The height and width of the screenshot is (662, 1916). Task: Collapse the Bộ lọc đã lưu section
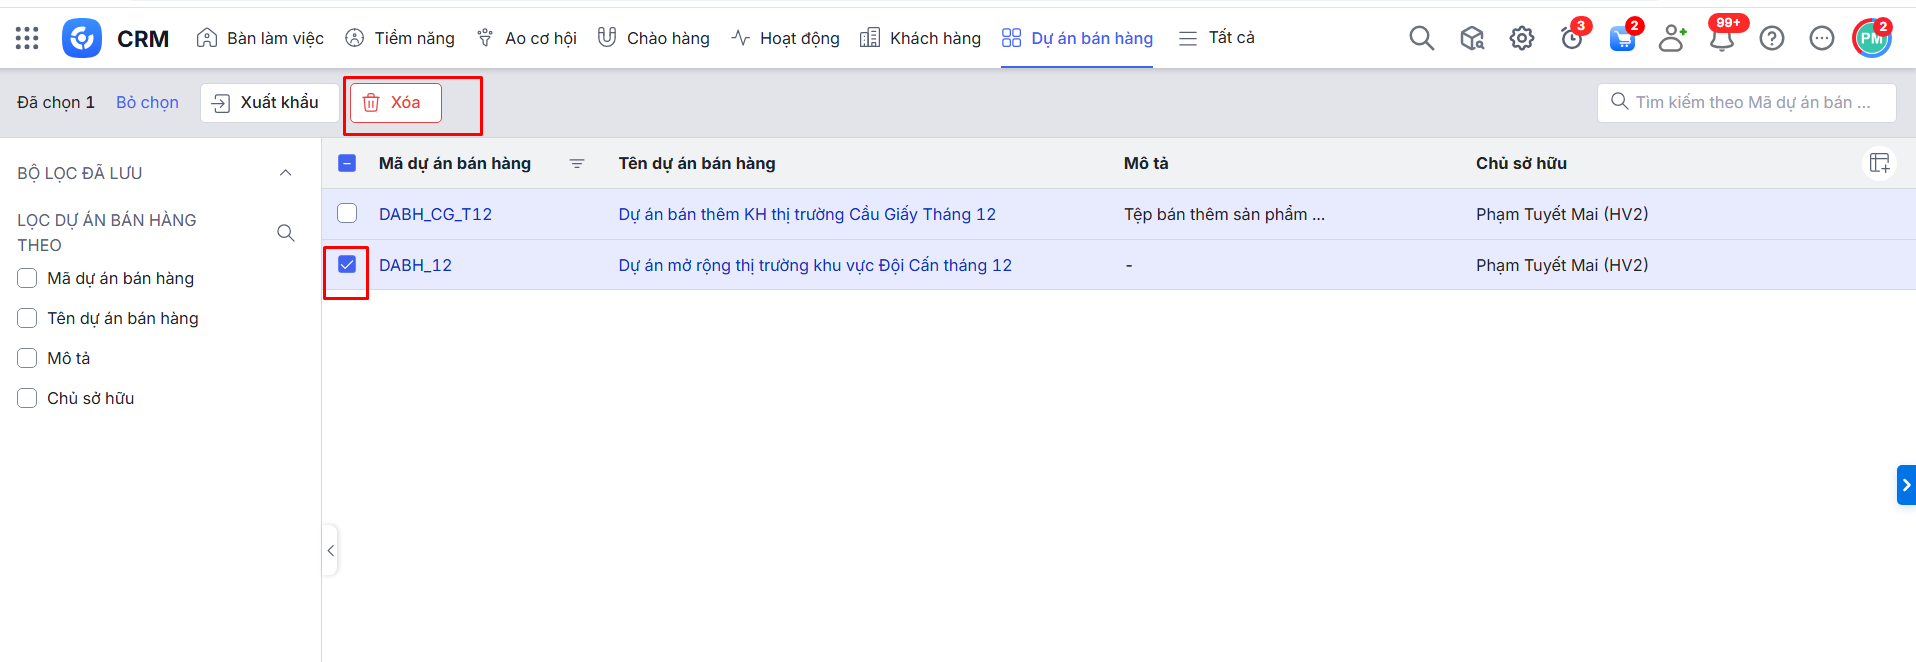pyautogui.click(x=285, y=173)
